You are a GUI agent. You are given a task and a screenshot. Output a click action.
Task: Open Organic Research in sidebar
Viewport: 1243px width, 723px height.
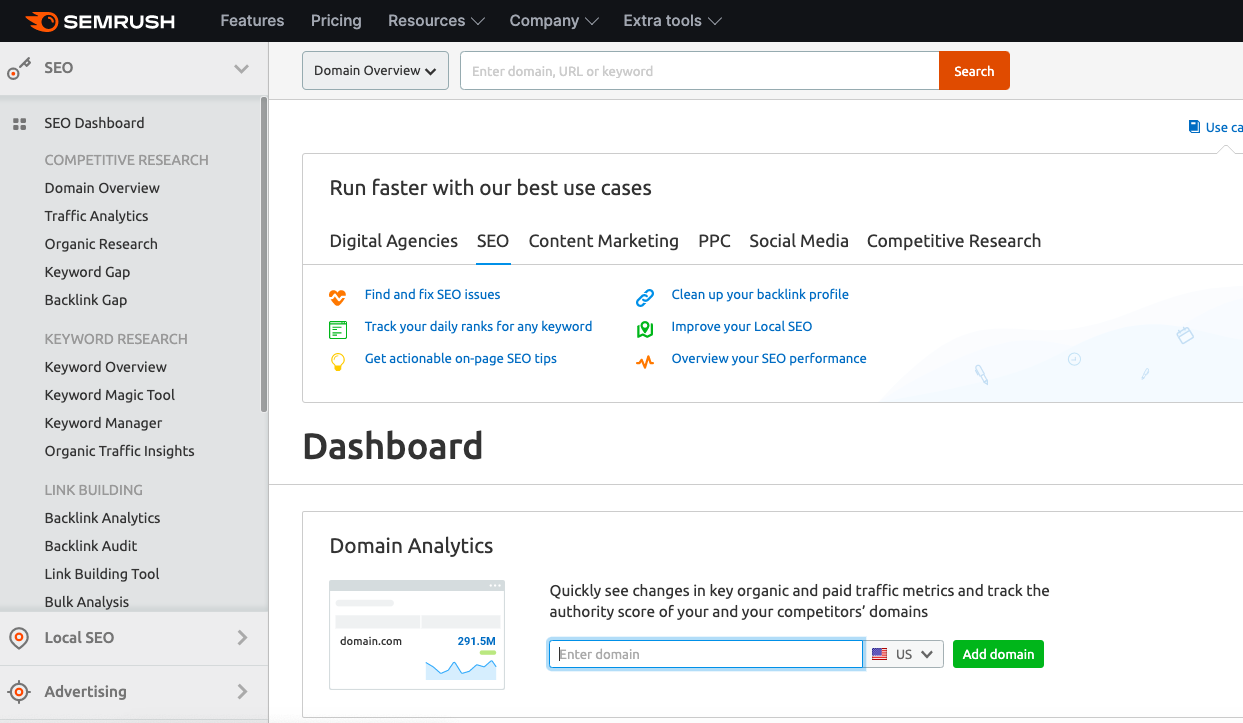pos(101,244)
